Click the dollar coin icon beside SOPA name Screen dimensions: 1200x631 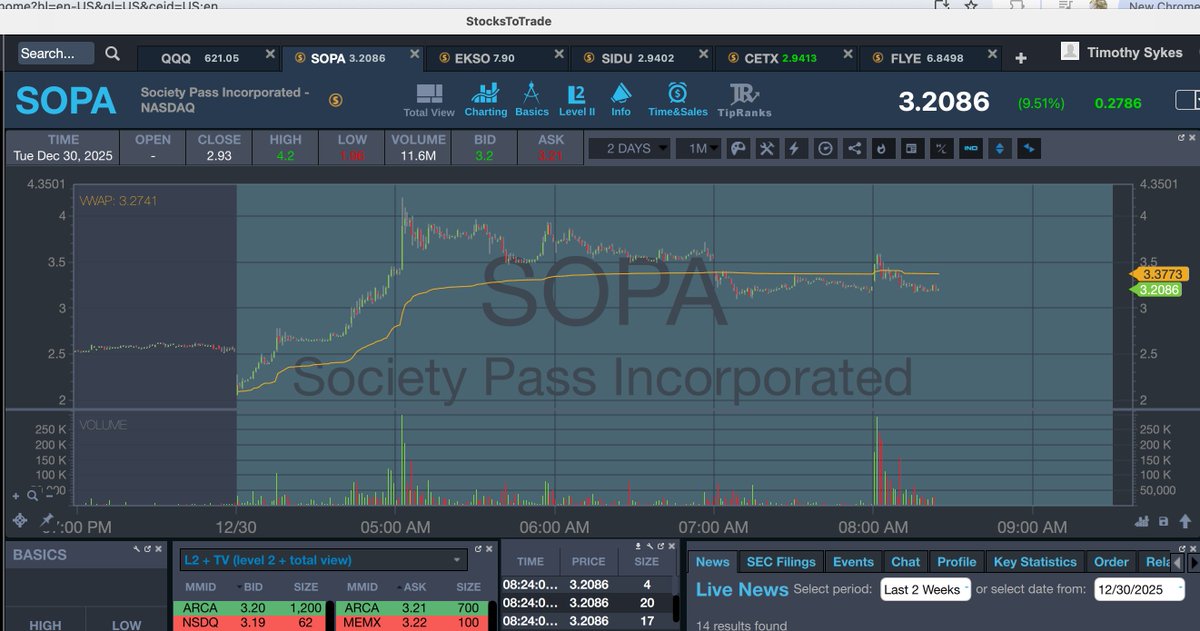335,100
